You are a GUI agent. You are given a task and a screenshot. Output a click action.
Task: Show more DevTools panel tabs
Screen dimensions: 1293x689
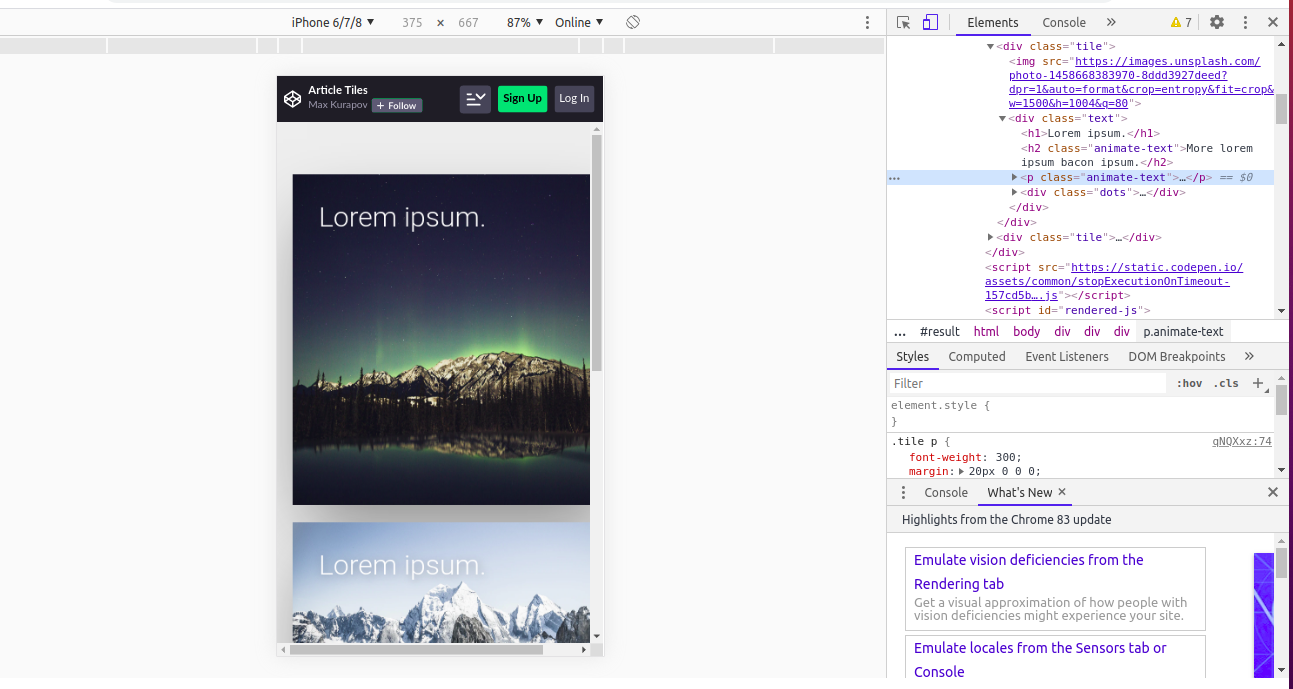coord(1111,22)
